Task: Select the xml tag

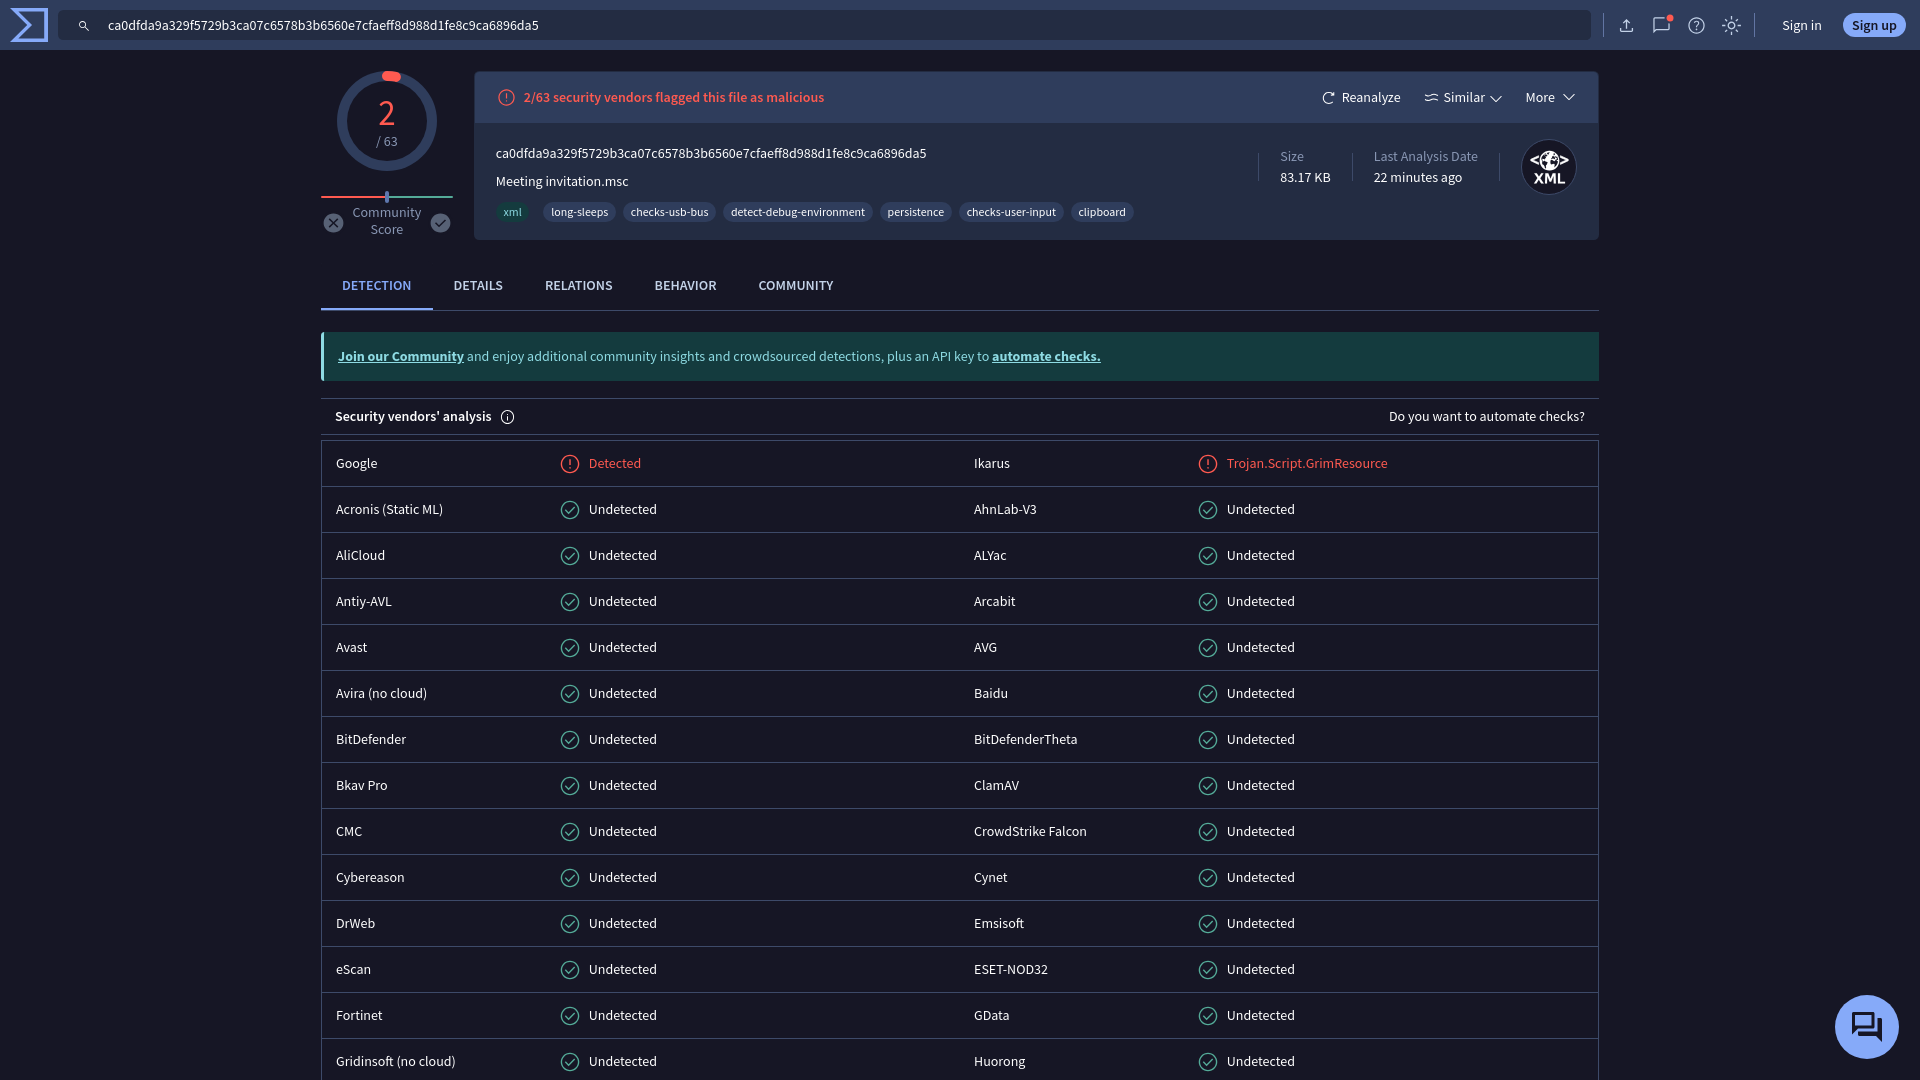Action: click(513, 212)
